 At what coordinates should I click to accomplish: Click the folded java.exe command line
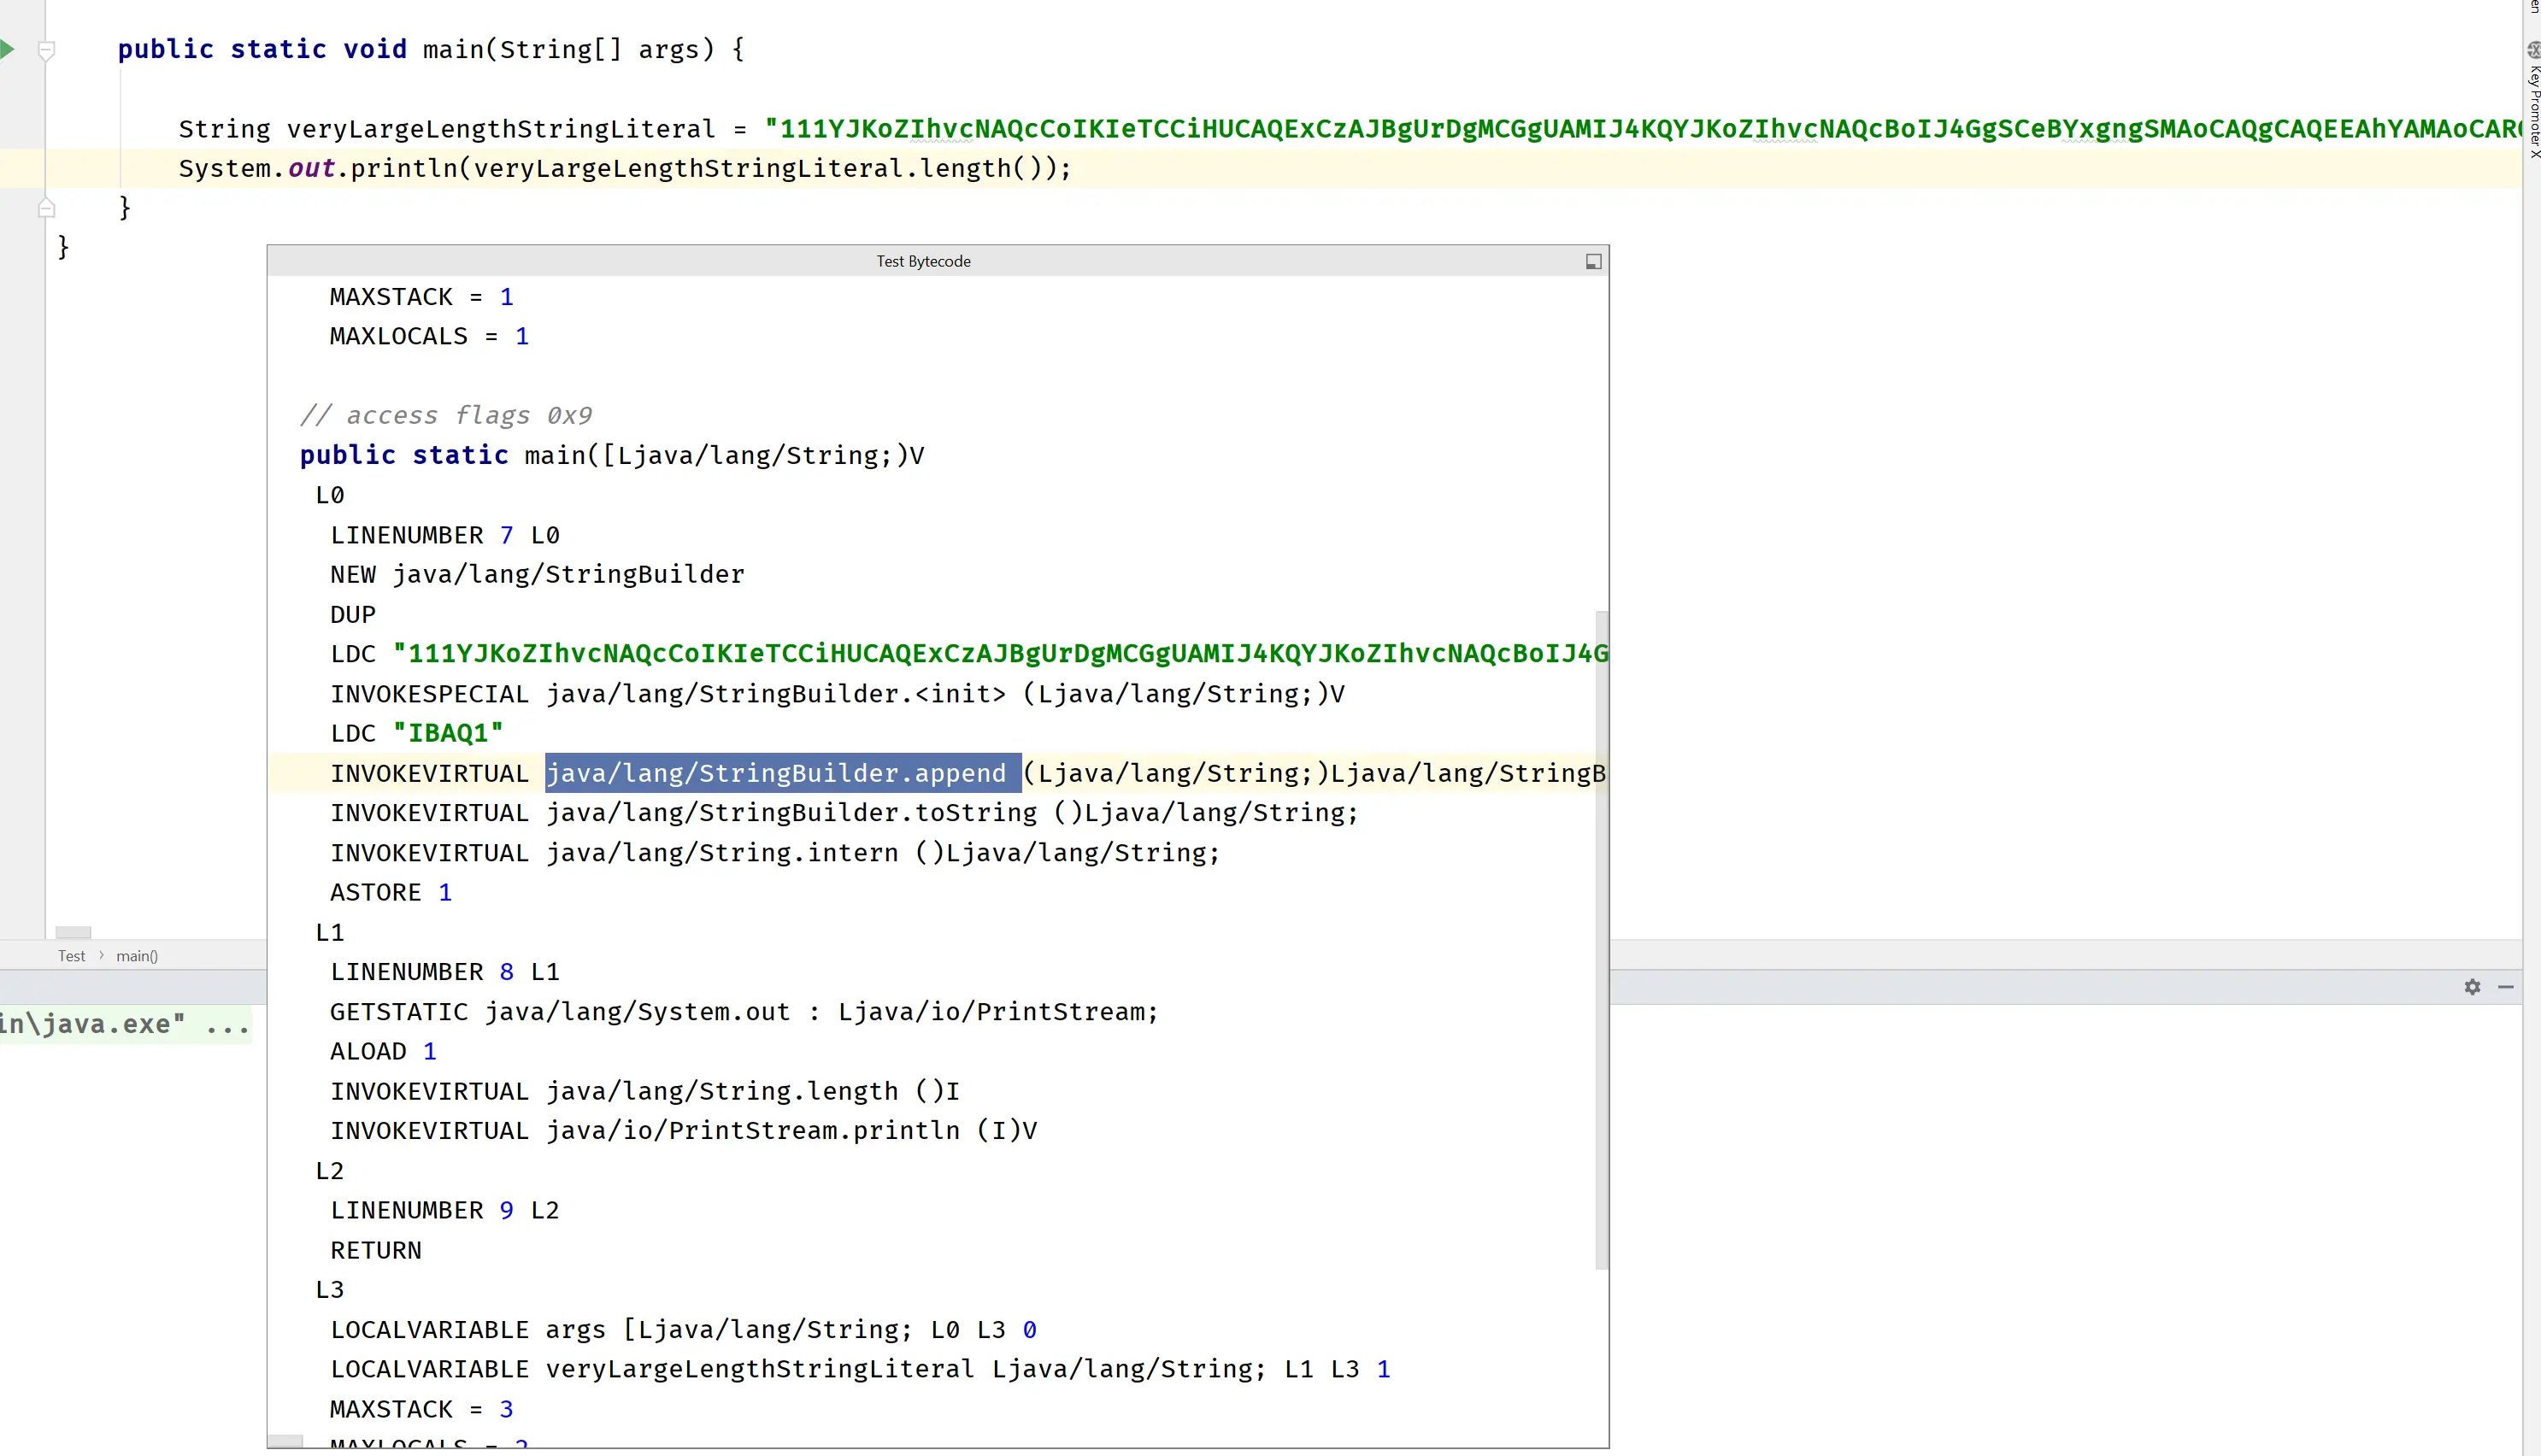click(124, 1024)
